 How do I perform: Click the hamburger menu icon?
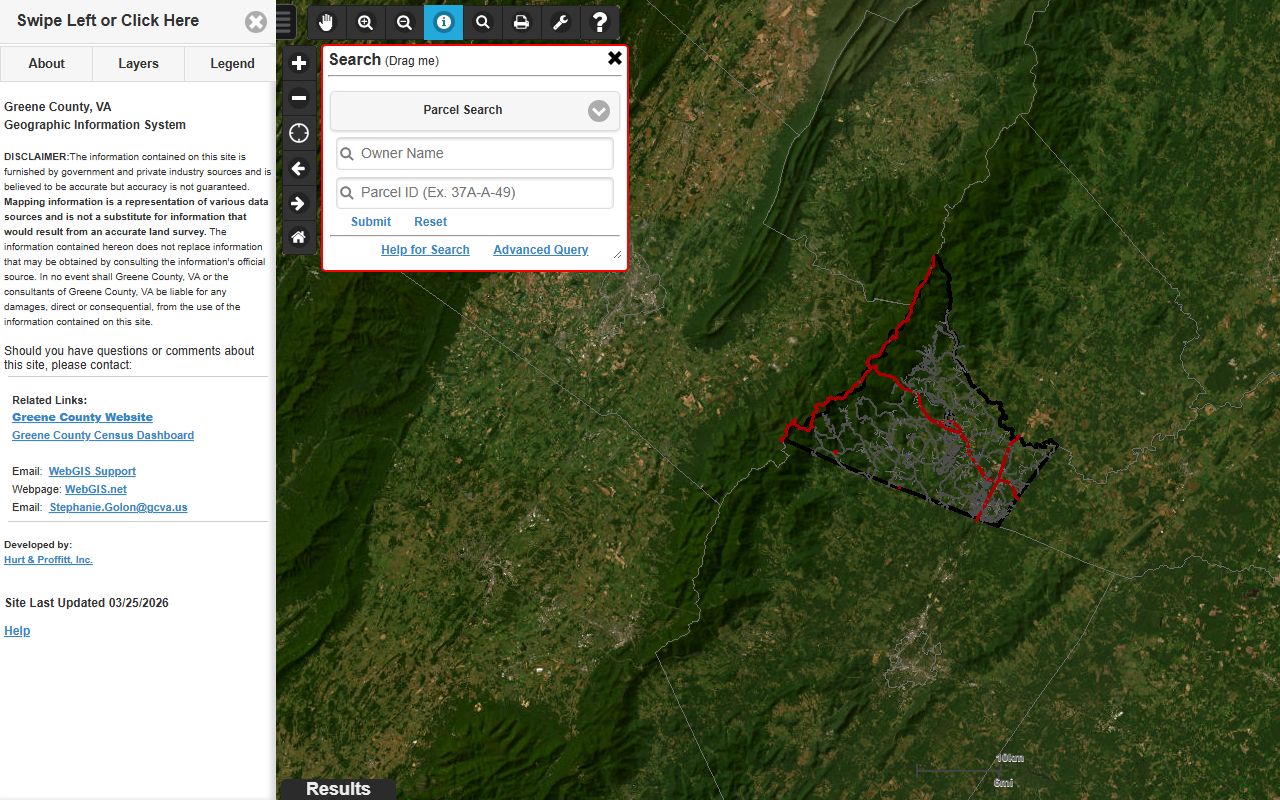pos(285,21)
